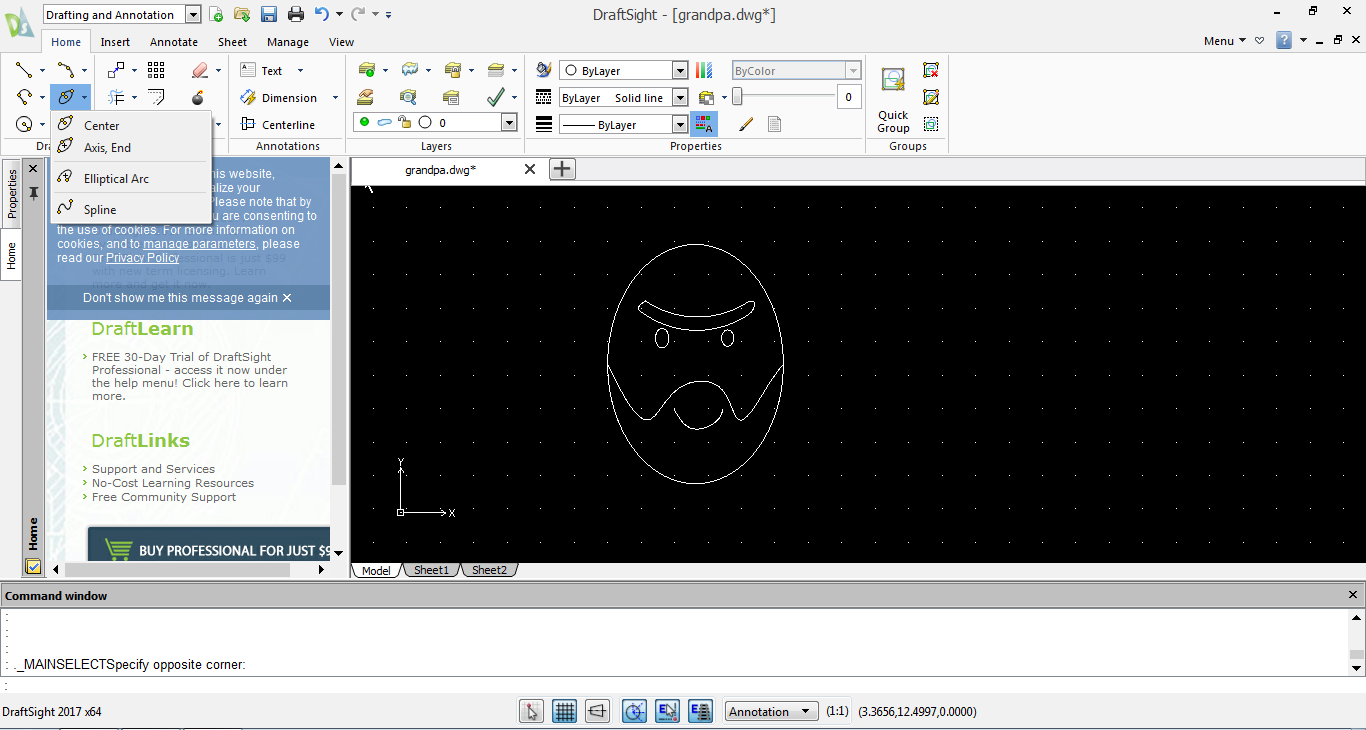Click the Print icon
This screenshot has width=1366, height=730.
pos(296,14)
